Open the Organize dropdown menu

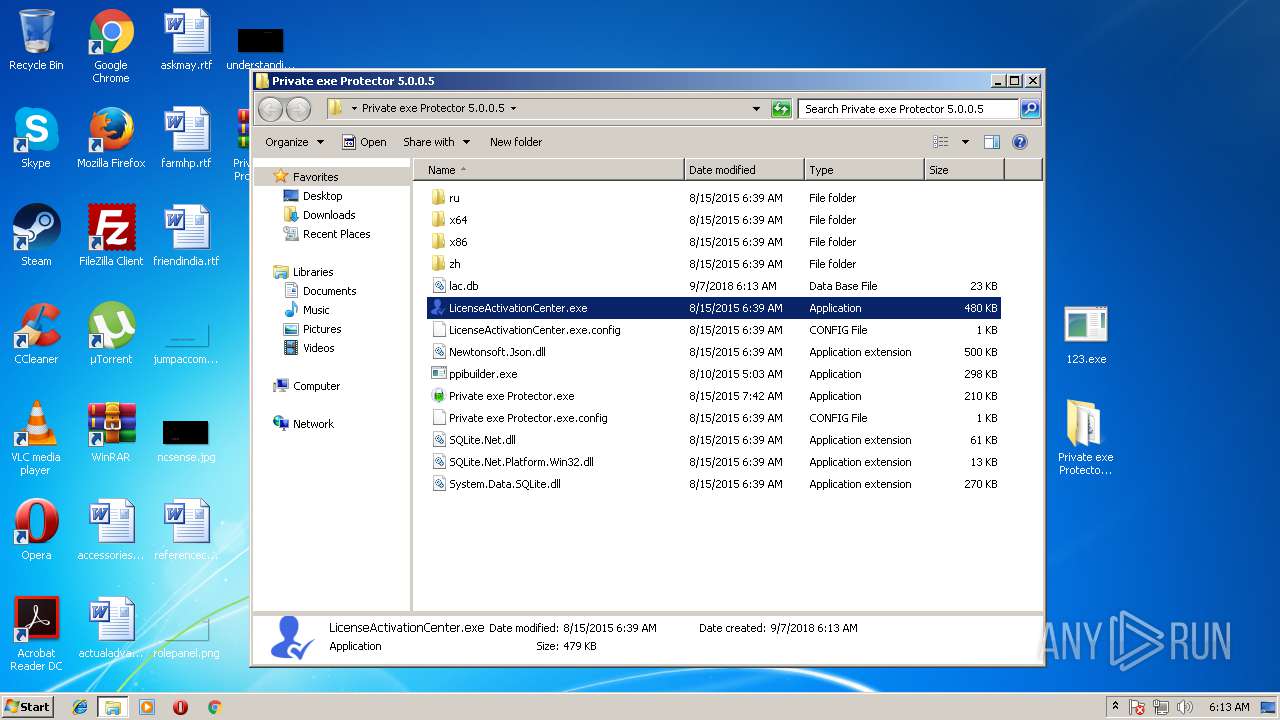point(294,142)
